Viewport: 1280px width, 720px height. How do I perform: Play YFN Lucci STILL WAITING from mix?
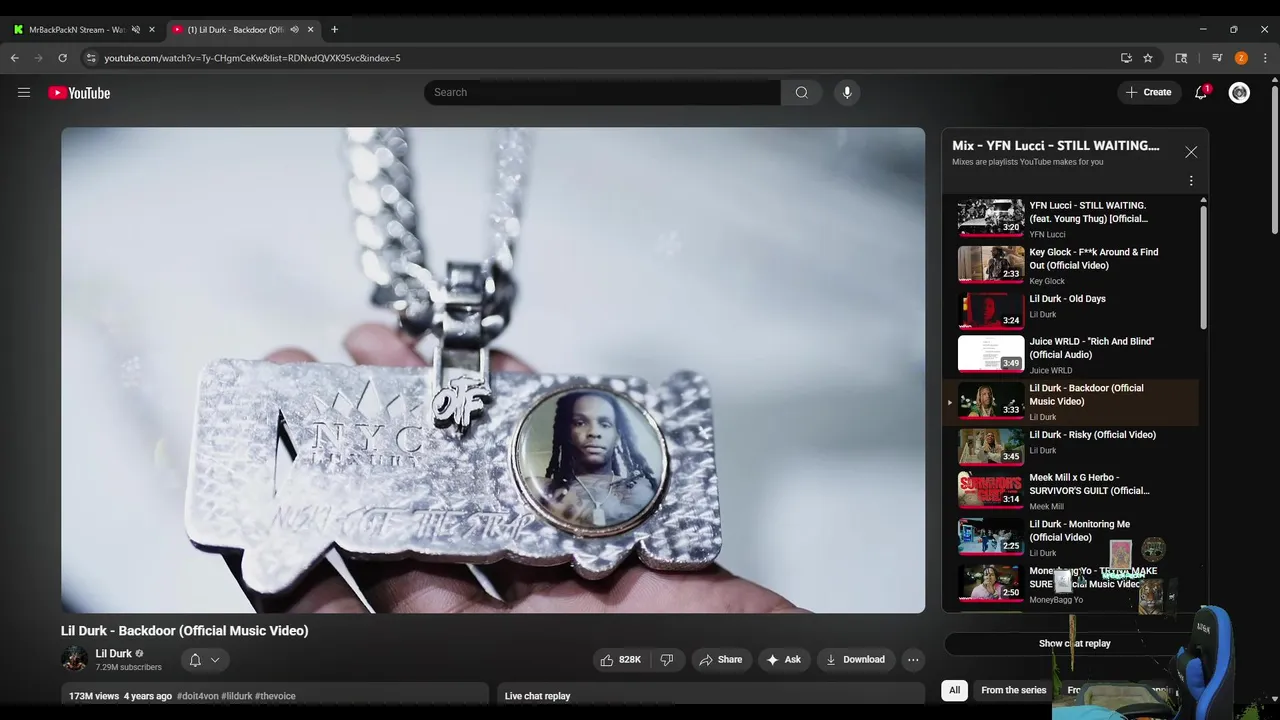coord(1070,217)
